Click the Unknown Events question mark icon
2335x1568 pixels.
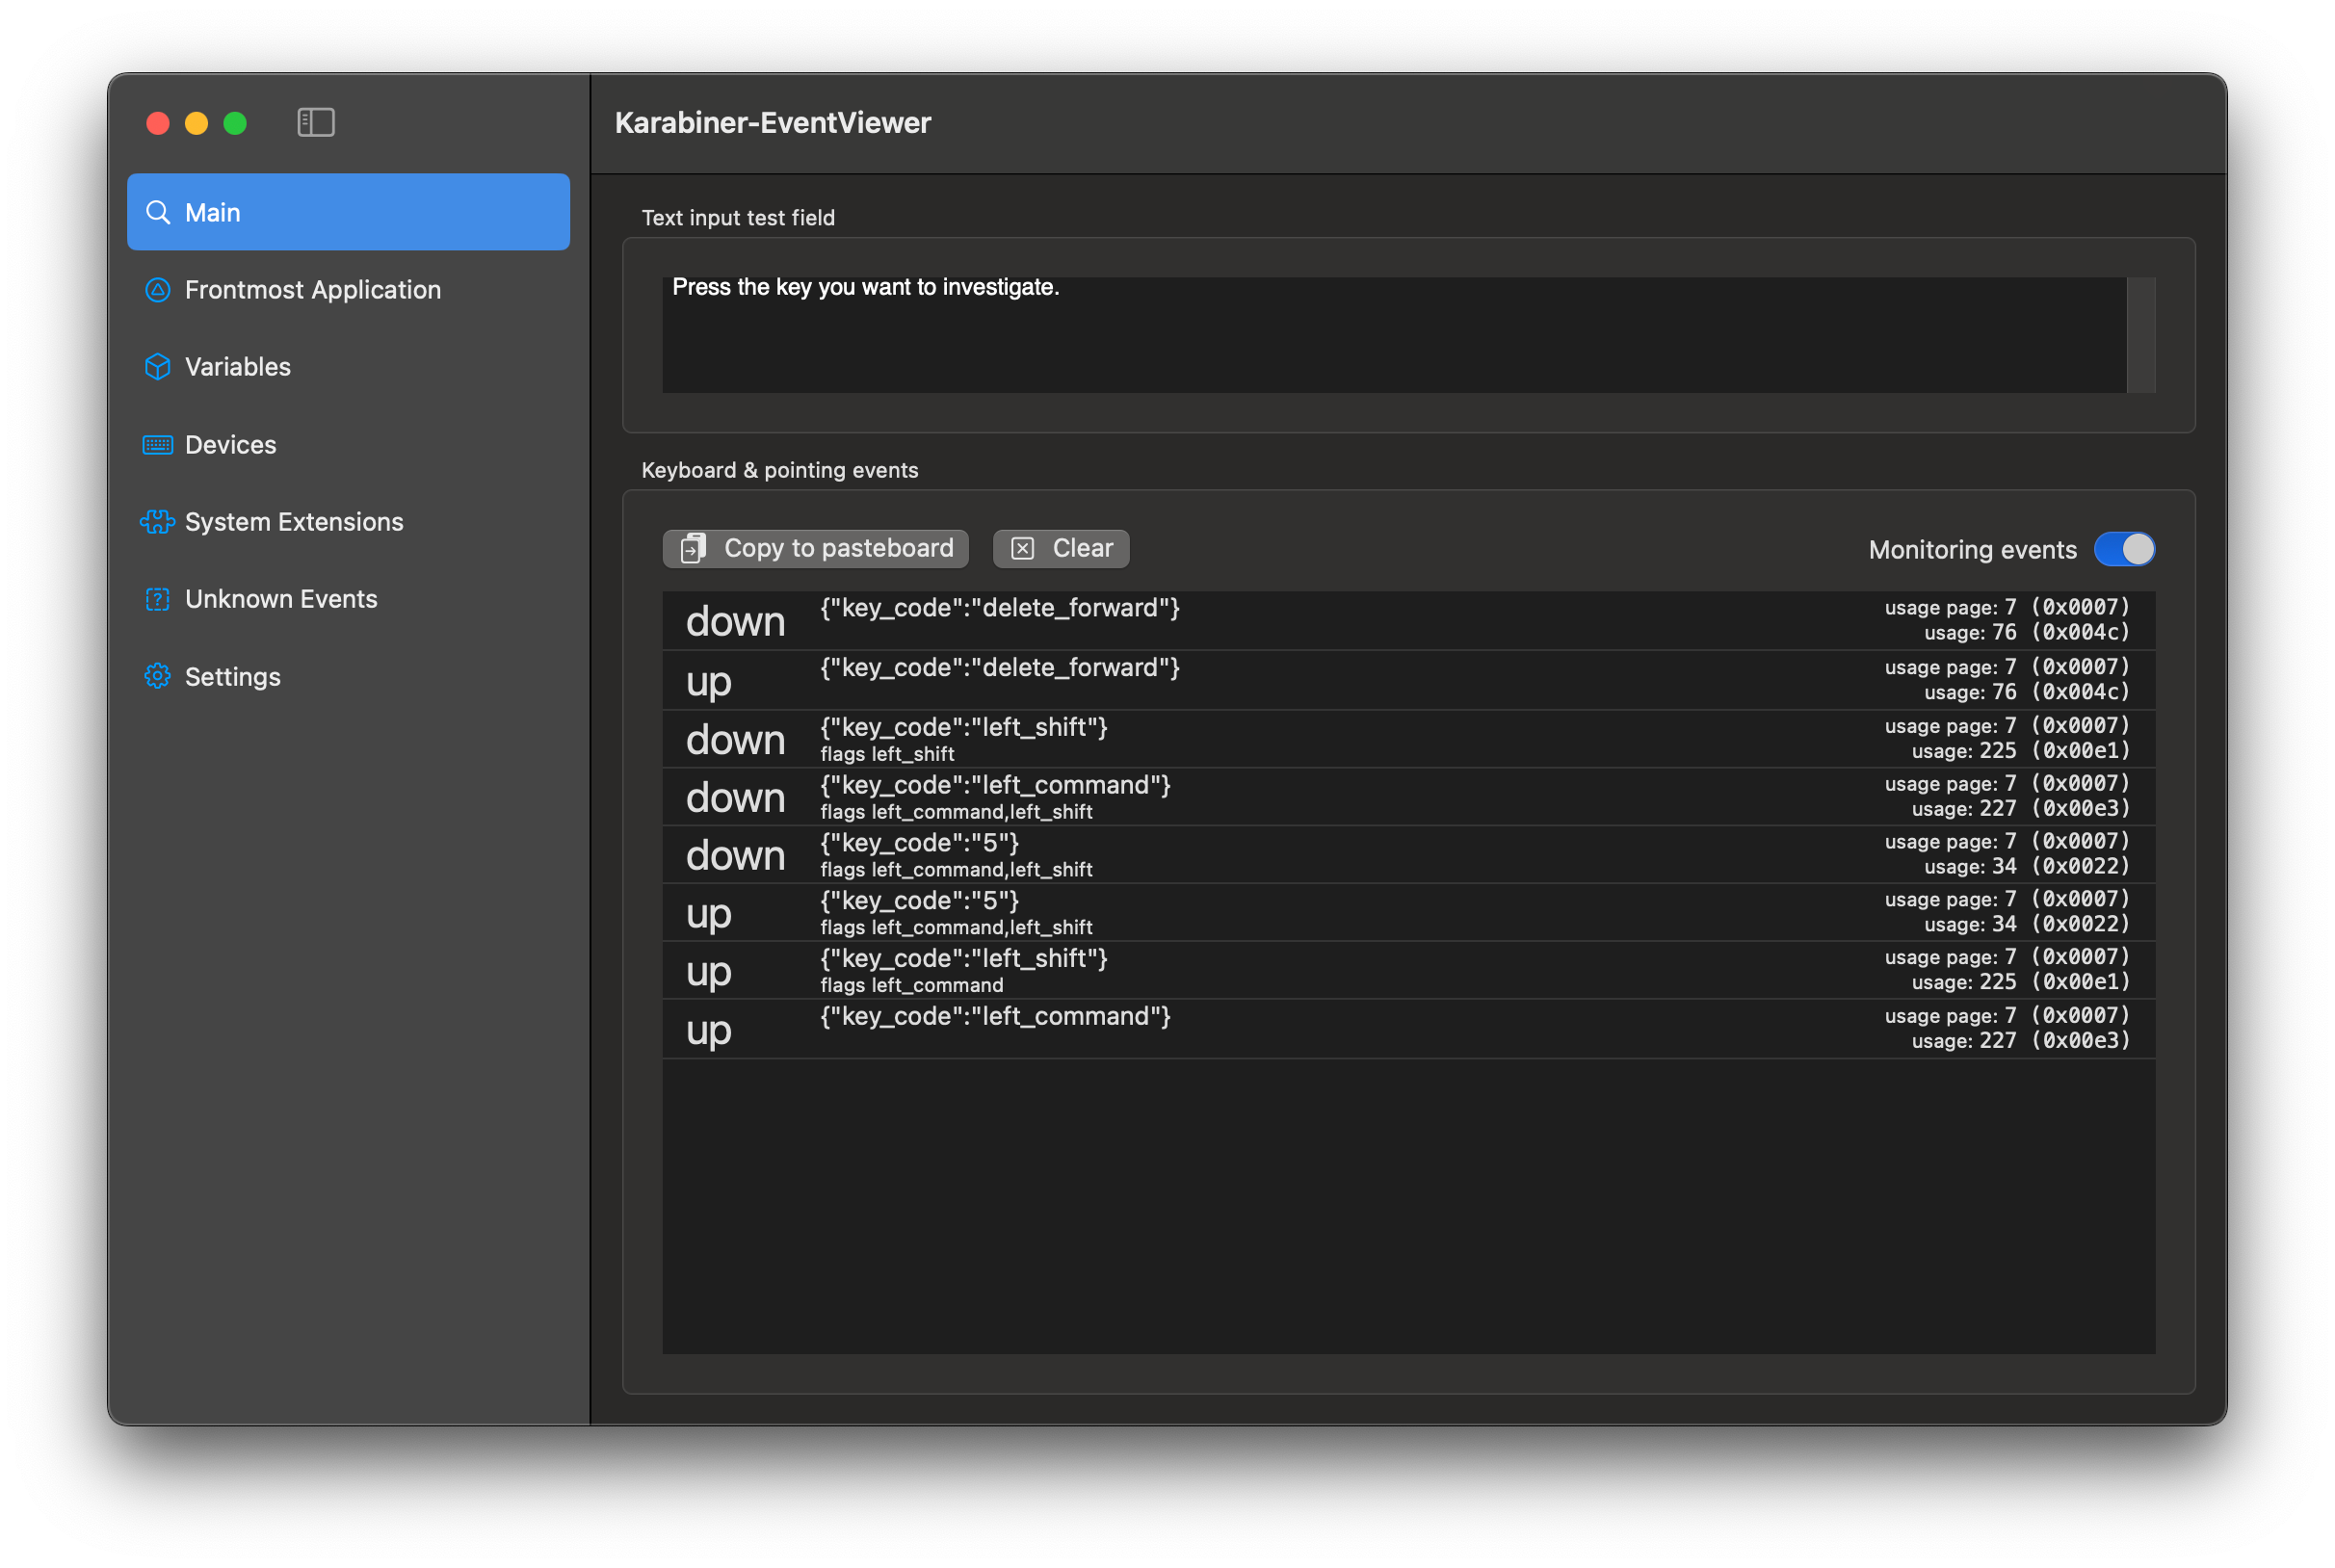[x=157, y=599]
